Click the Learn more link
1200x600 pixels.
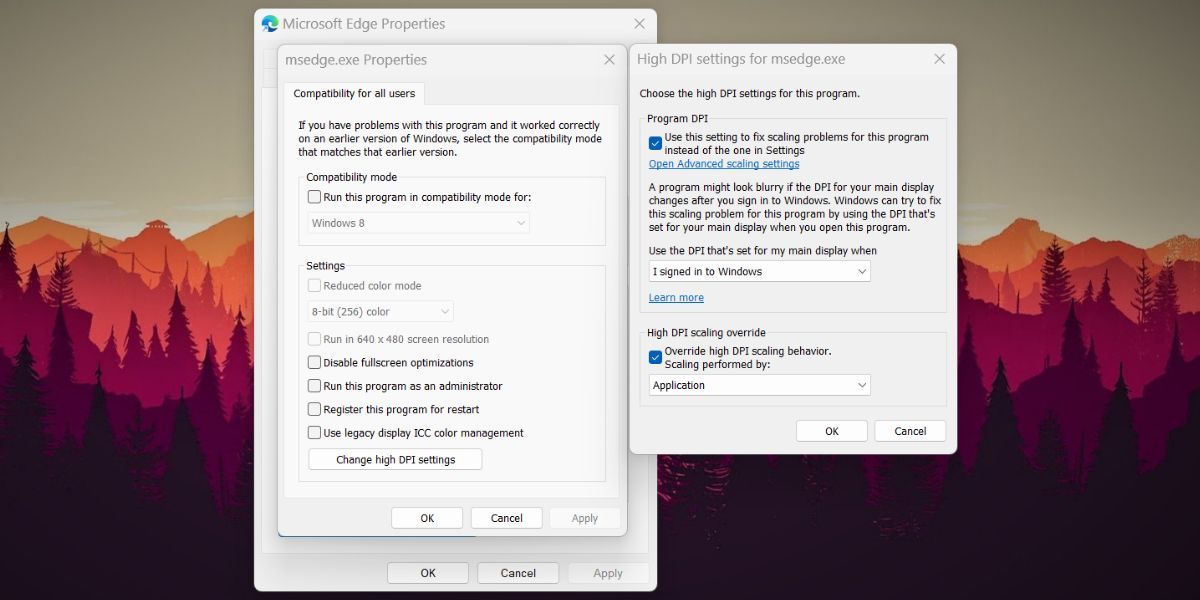tap(676, 298)
